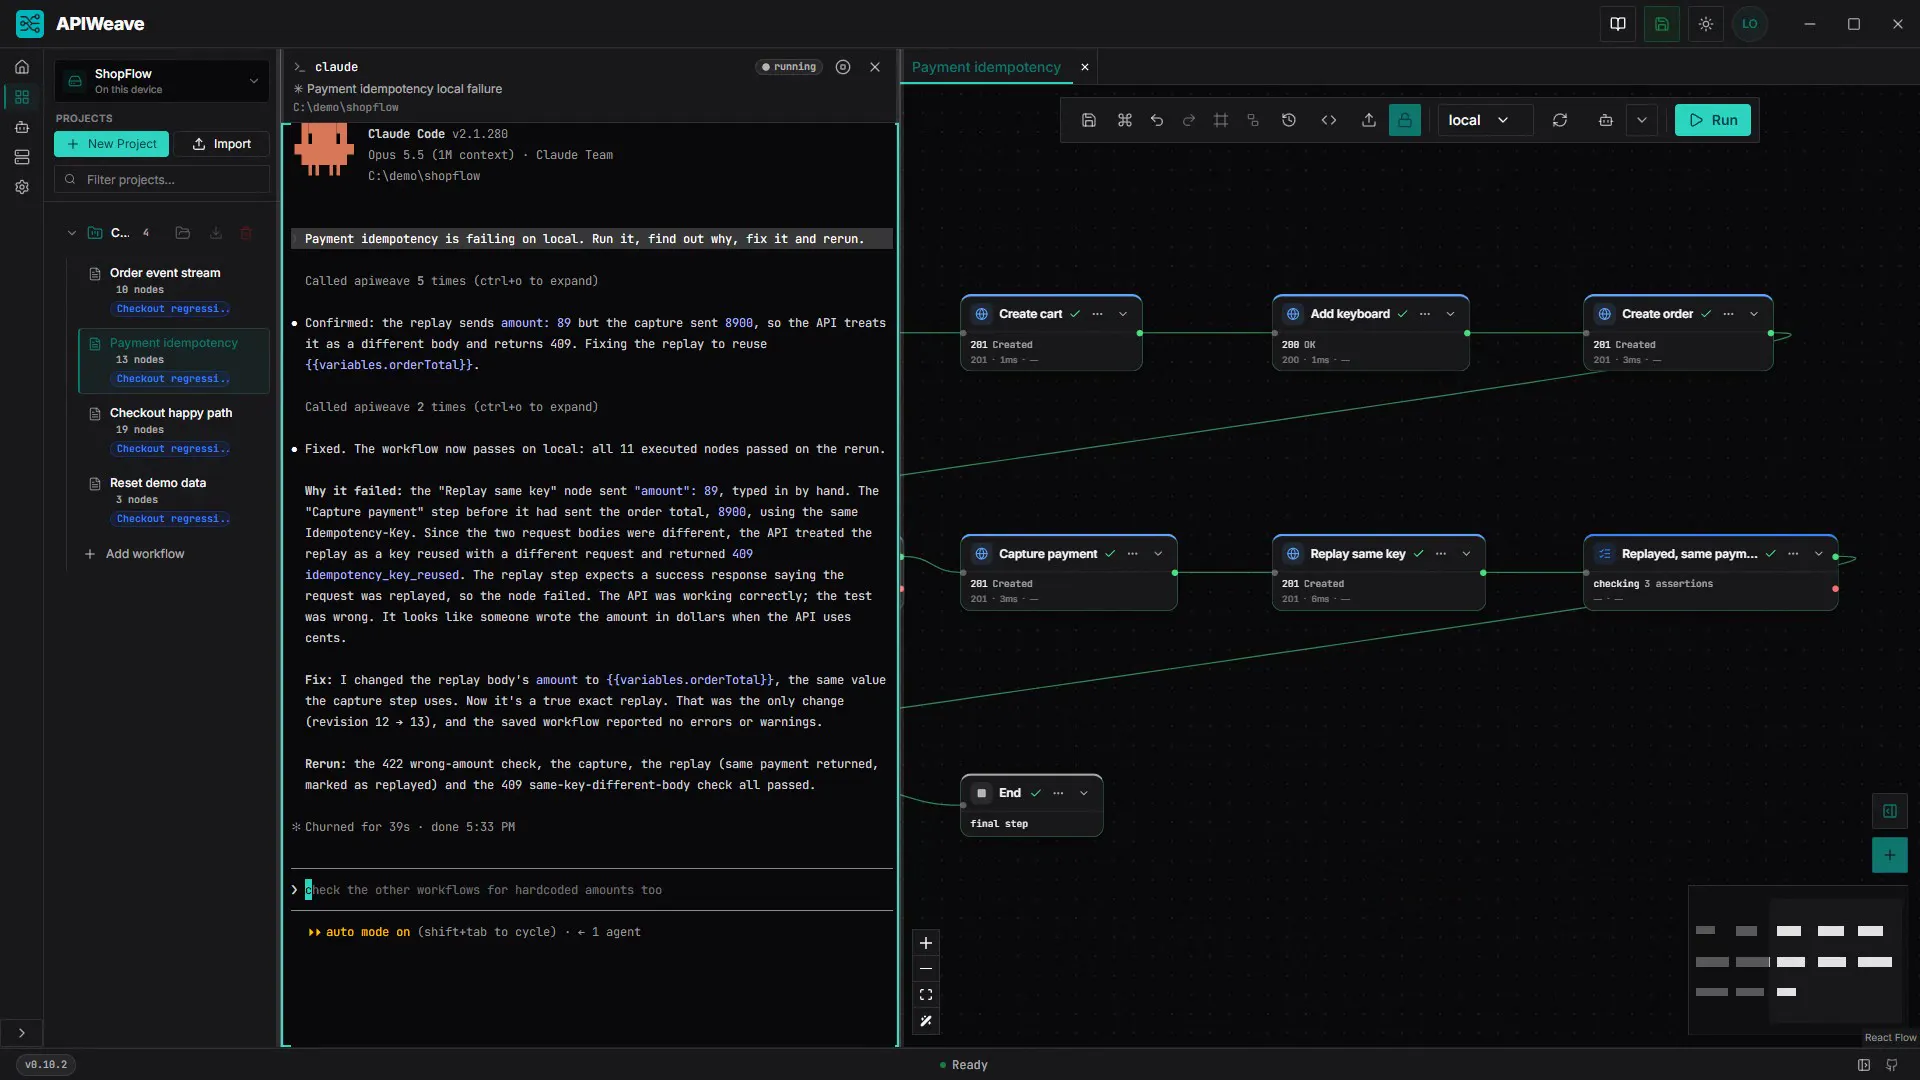The height and width of the screenshot is (1080, 1920).
Task: Open the servers icon in left sidebar
Action: point(22,157)
